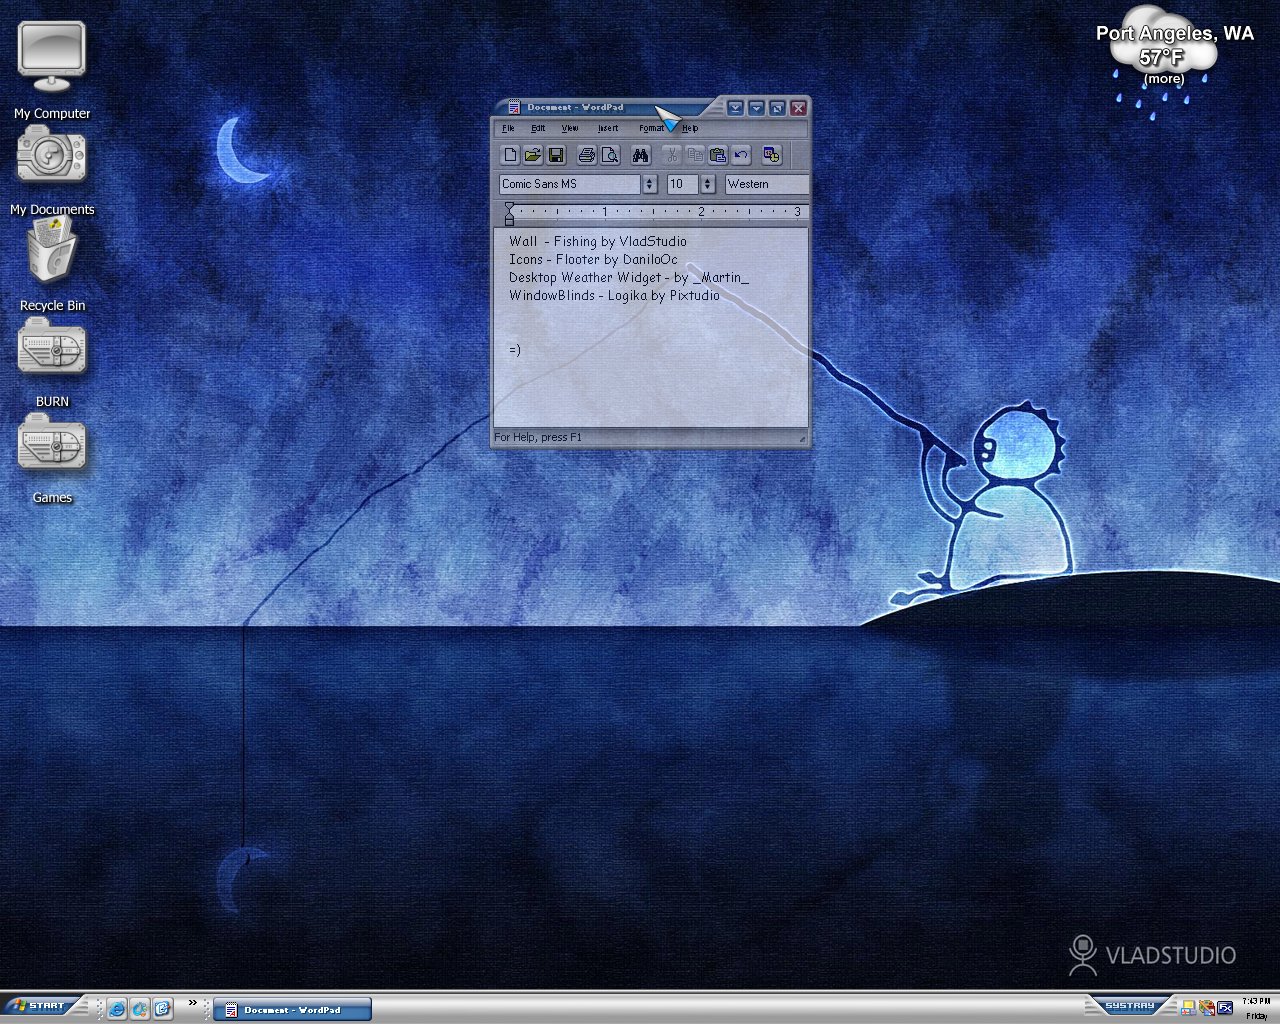Click the roll-up window button in the title bar
Screen dimensions: 1280x1024
735,108
